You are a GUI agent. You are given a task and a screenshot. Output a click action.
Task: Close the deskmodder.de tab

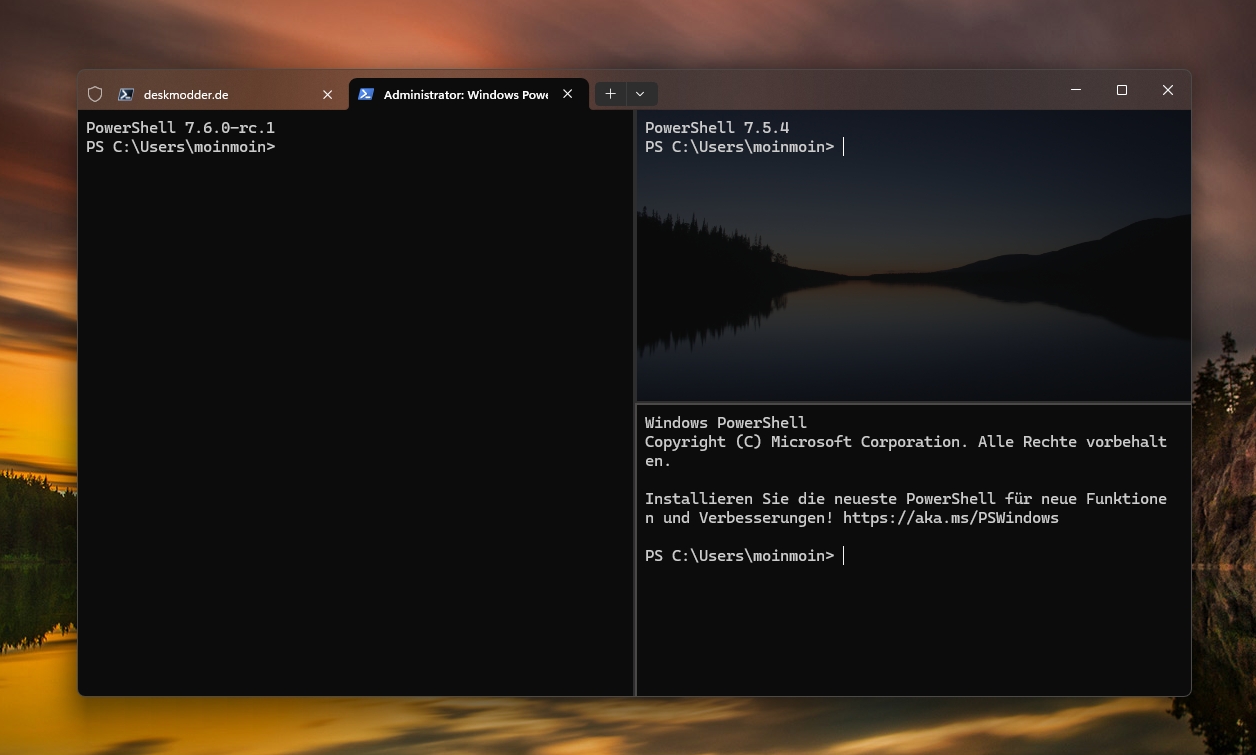click(327, 95)
